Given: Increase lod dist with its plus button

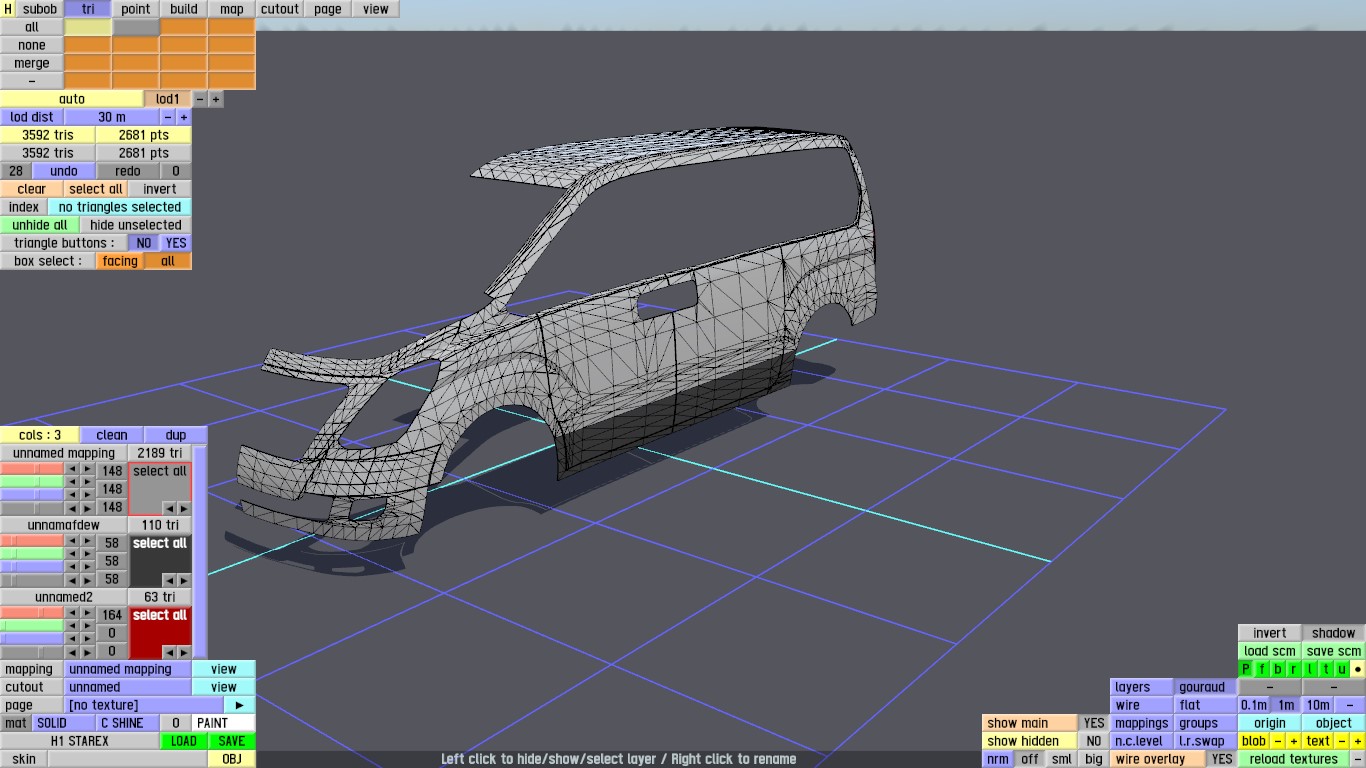Looking at the screenshot, I should pyautogui.click(x=184, y=117).
